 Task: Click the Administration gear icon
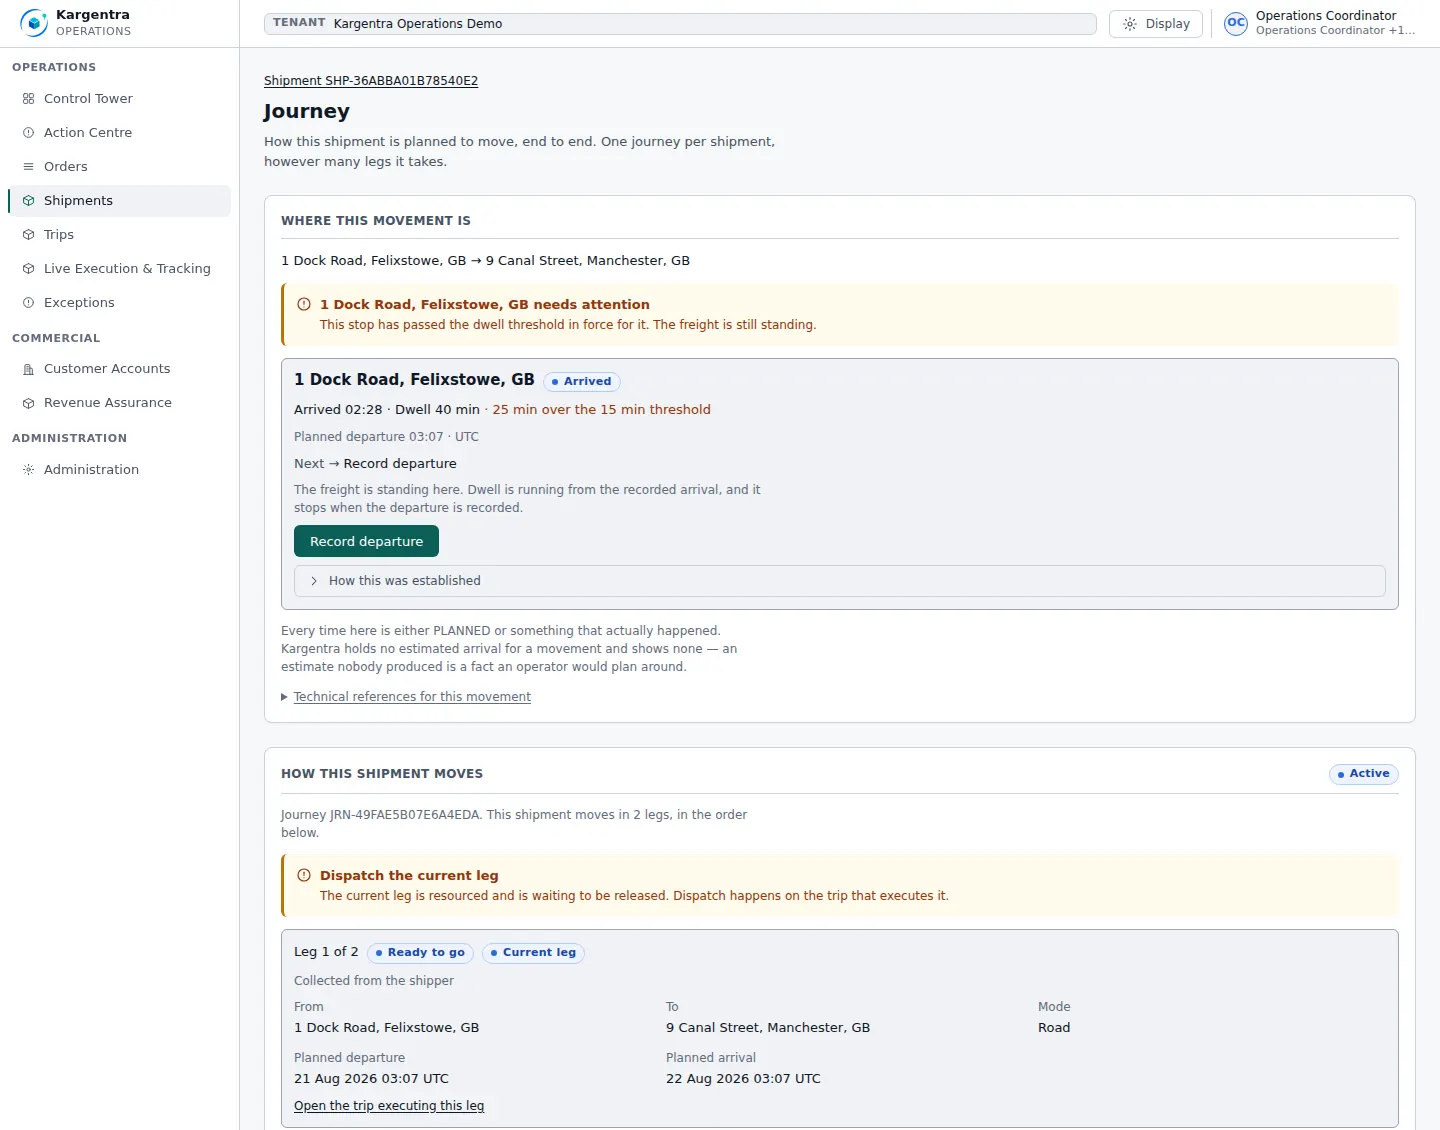(x=29, y=470)
